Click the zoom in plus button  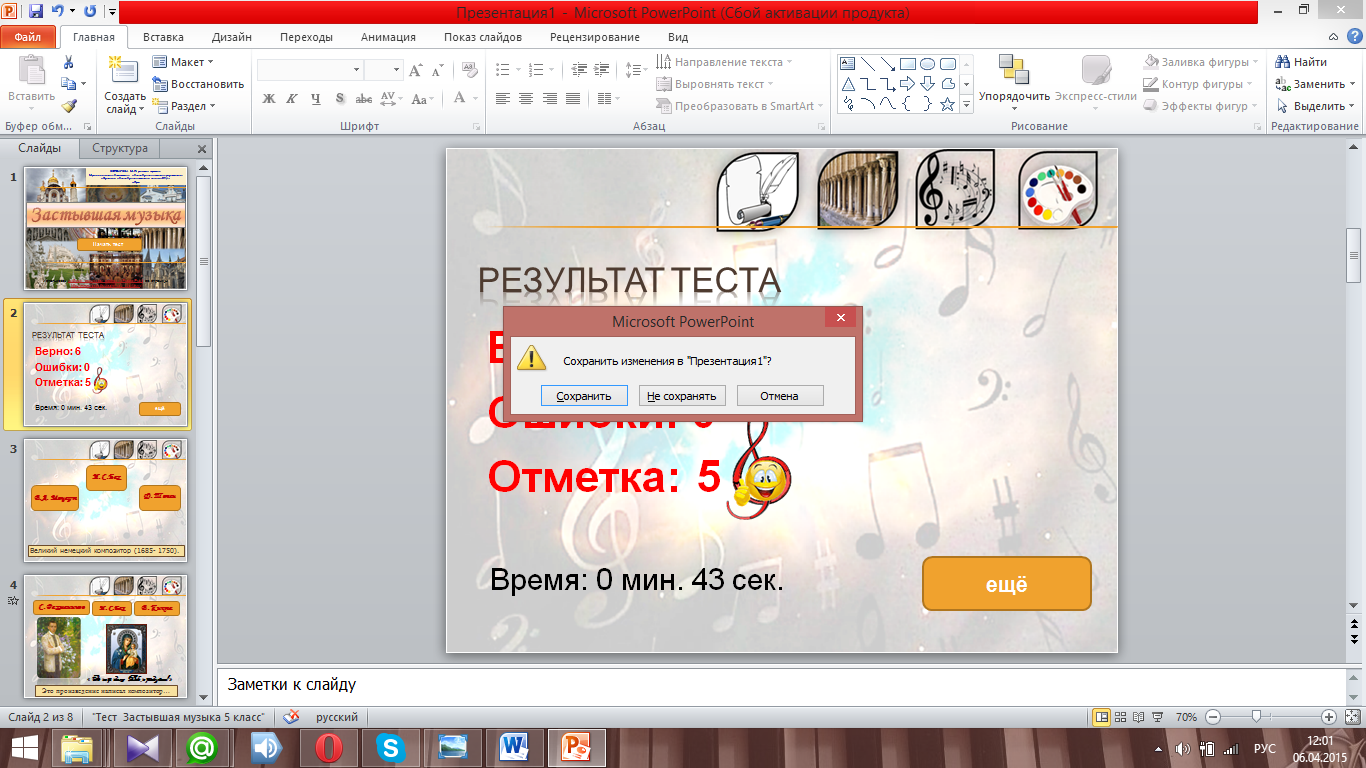1328,717
